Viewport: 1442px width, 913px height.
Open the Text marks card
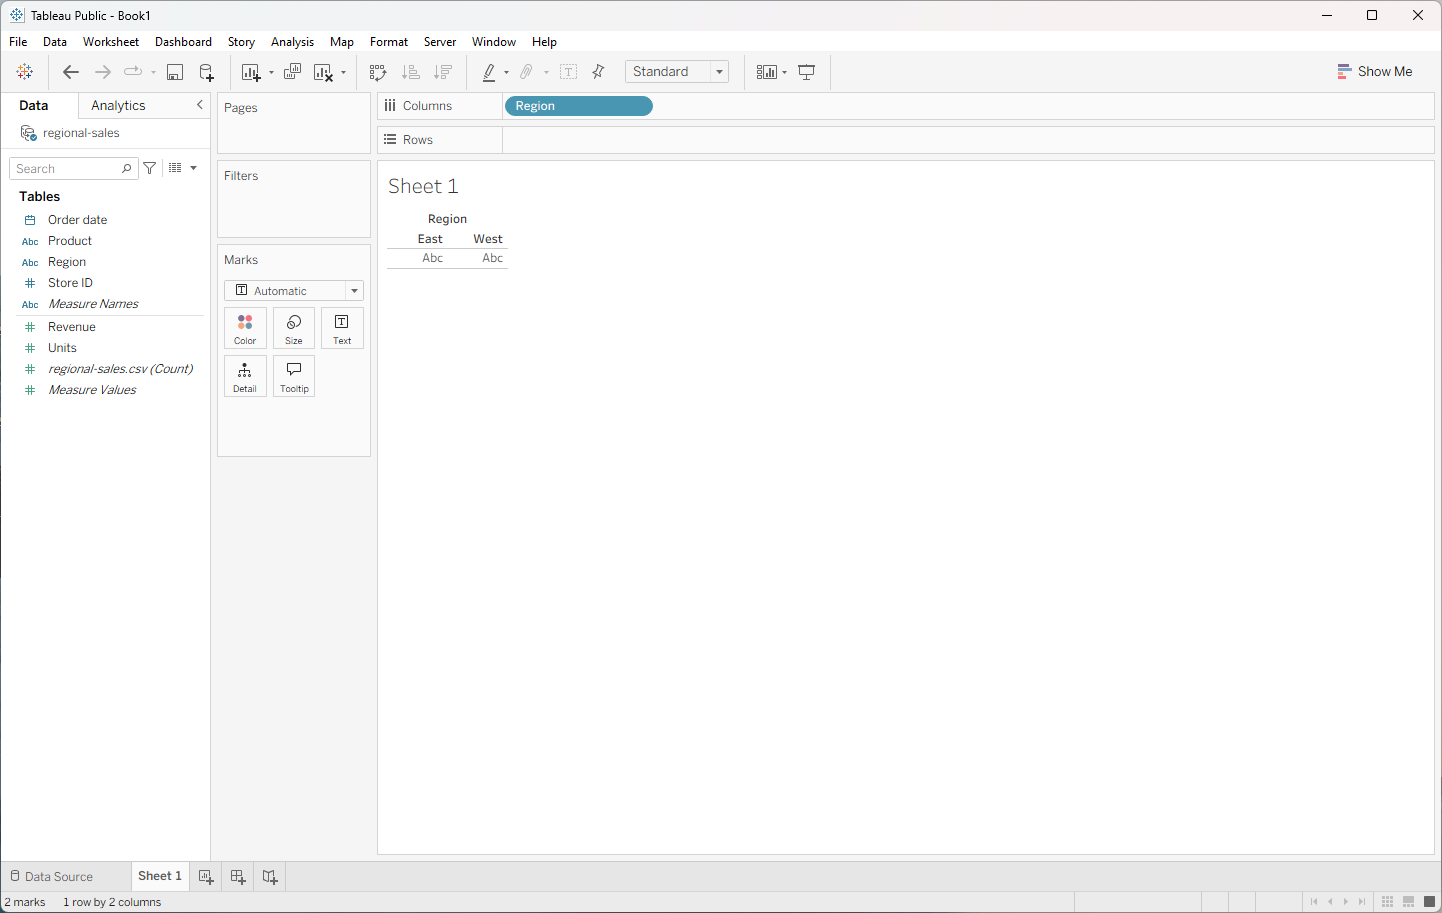pyautogui.click(x=342, y=328)
